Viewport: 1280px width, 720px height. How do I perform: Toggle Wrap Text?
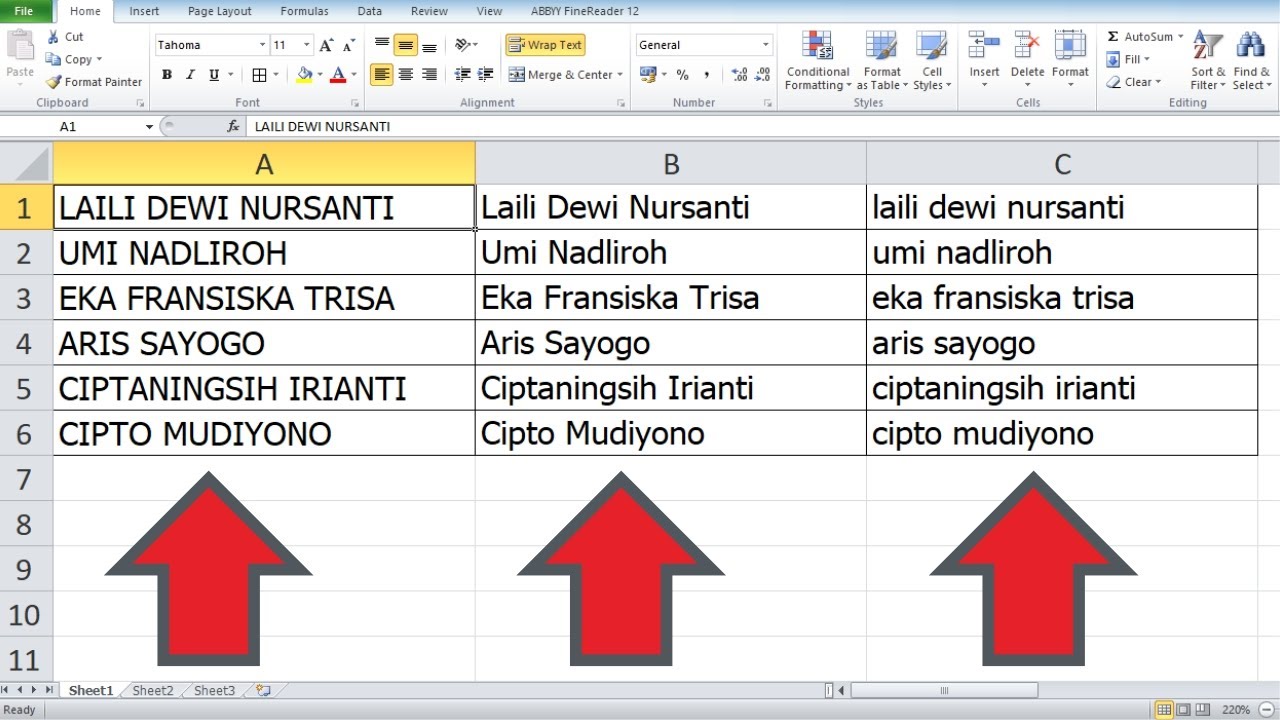[x=545, y=45]
